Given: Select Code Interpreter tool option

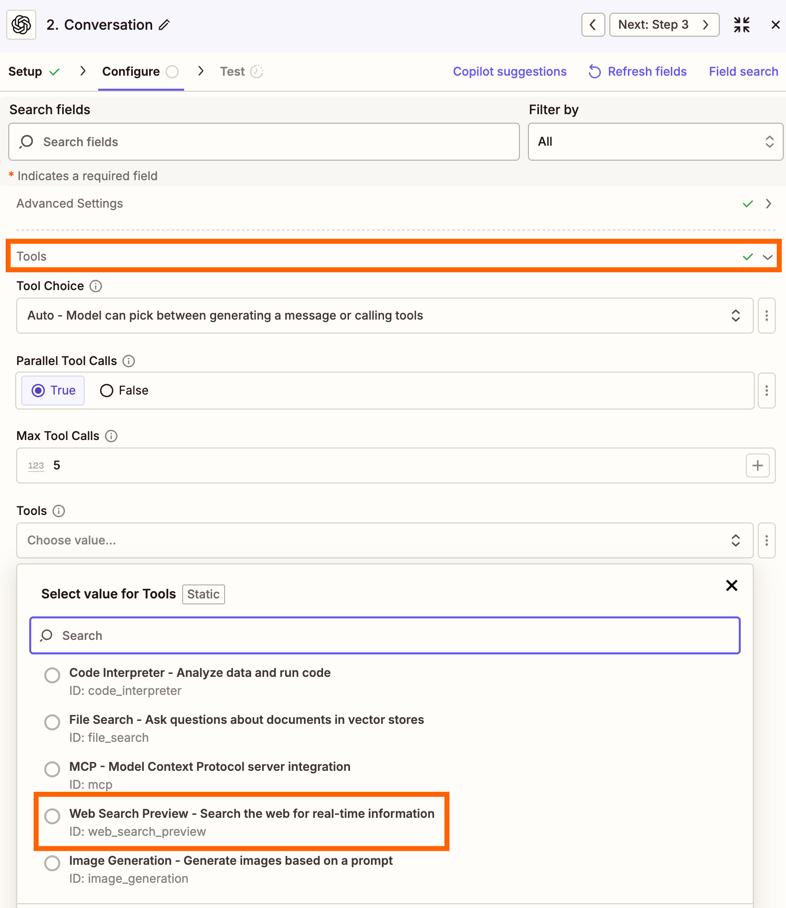Looking at the screenshot, I should click(52, 675).
